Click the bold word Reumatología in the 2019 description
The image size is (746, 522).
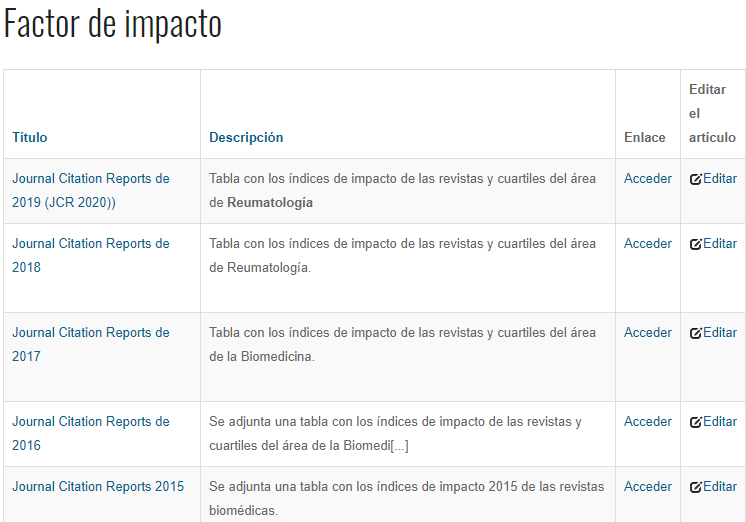pyautogui.click(x=270, y=203)
